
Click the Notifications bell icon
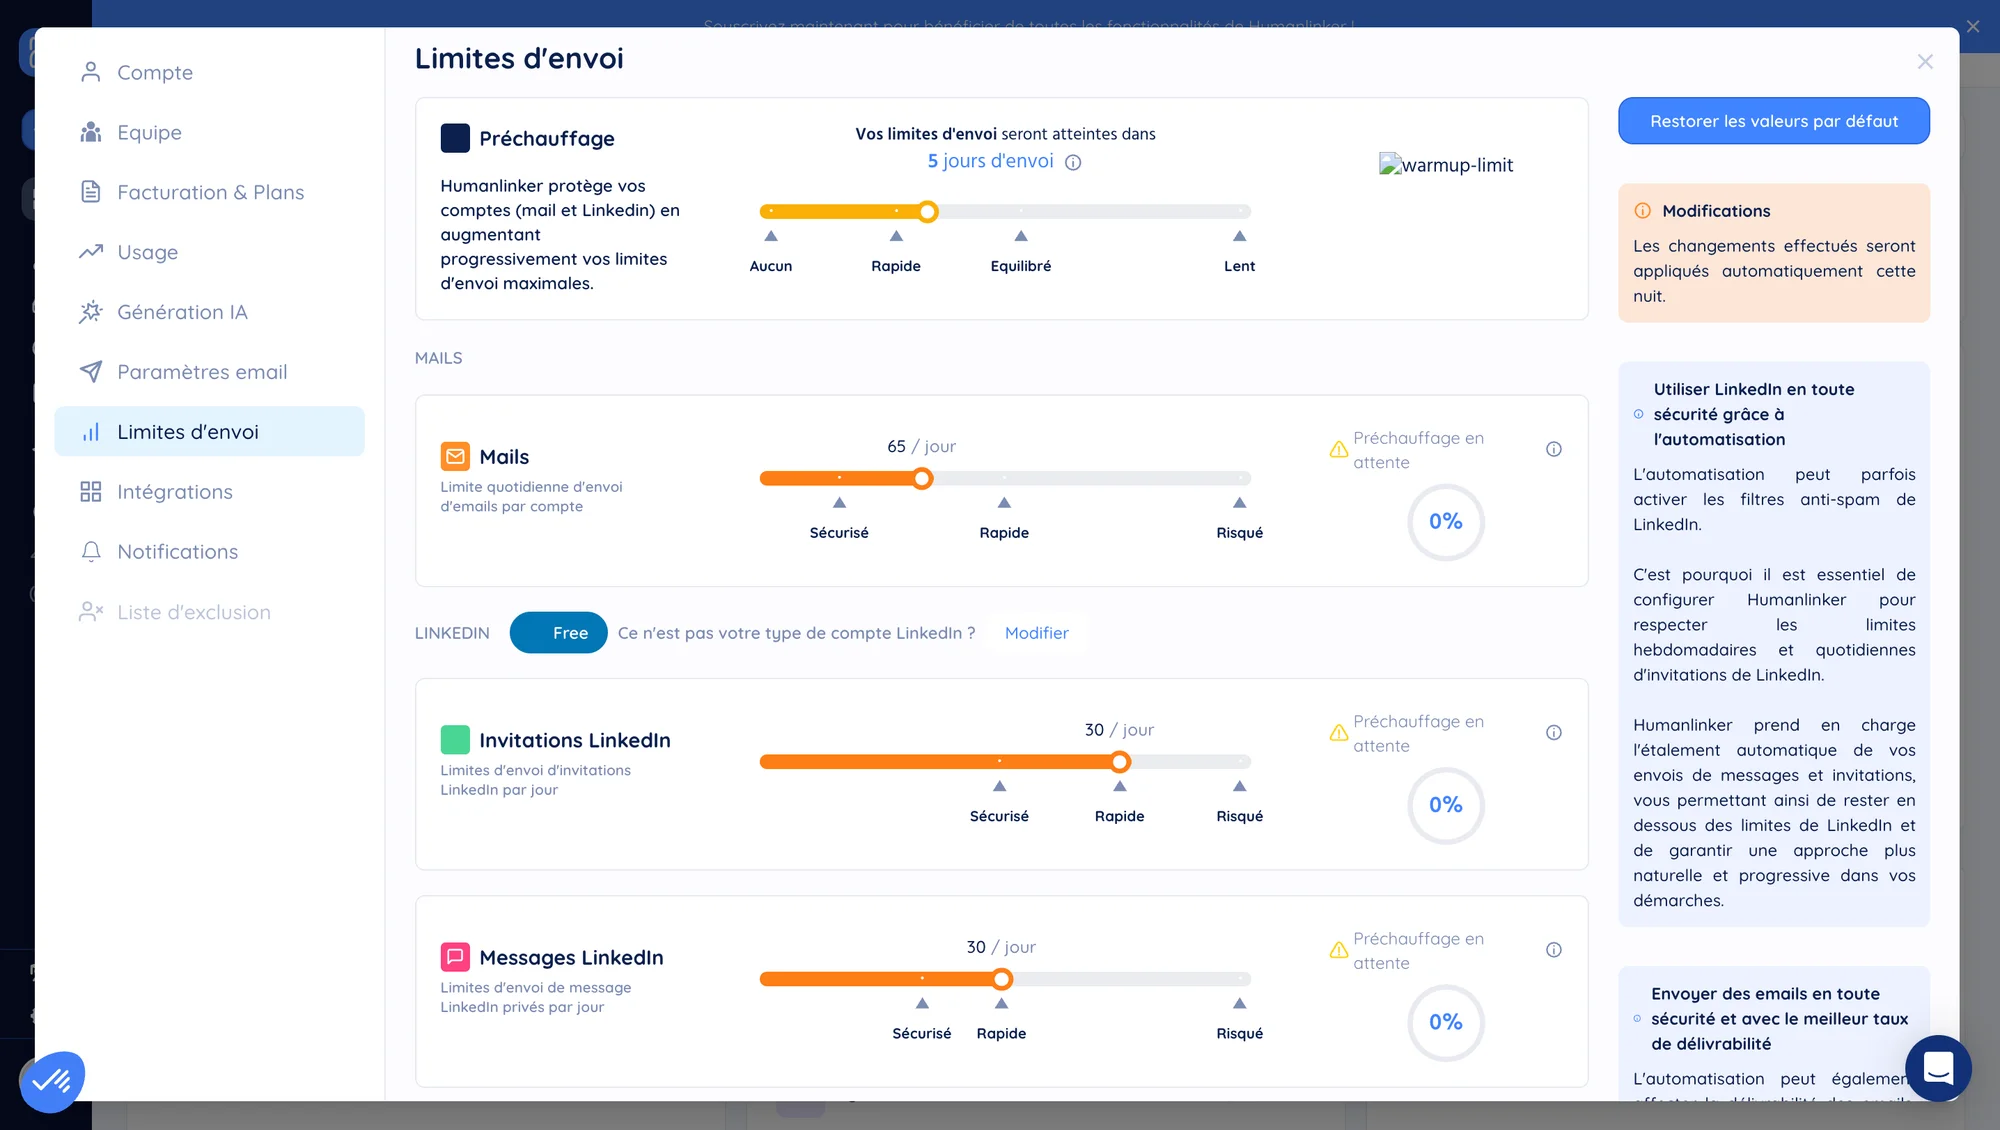(91, 552)
